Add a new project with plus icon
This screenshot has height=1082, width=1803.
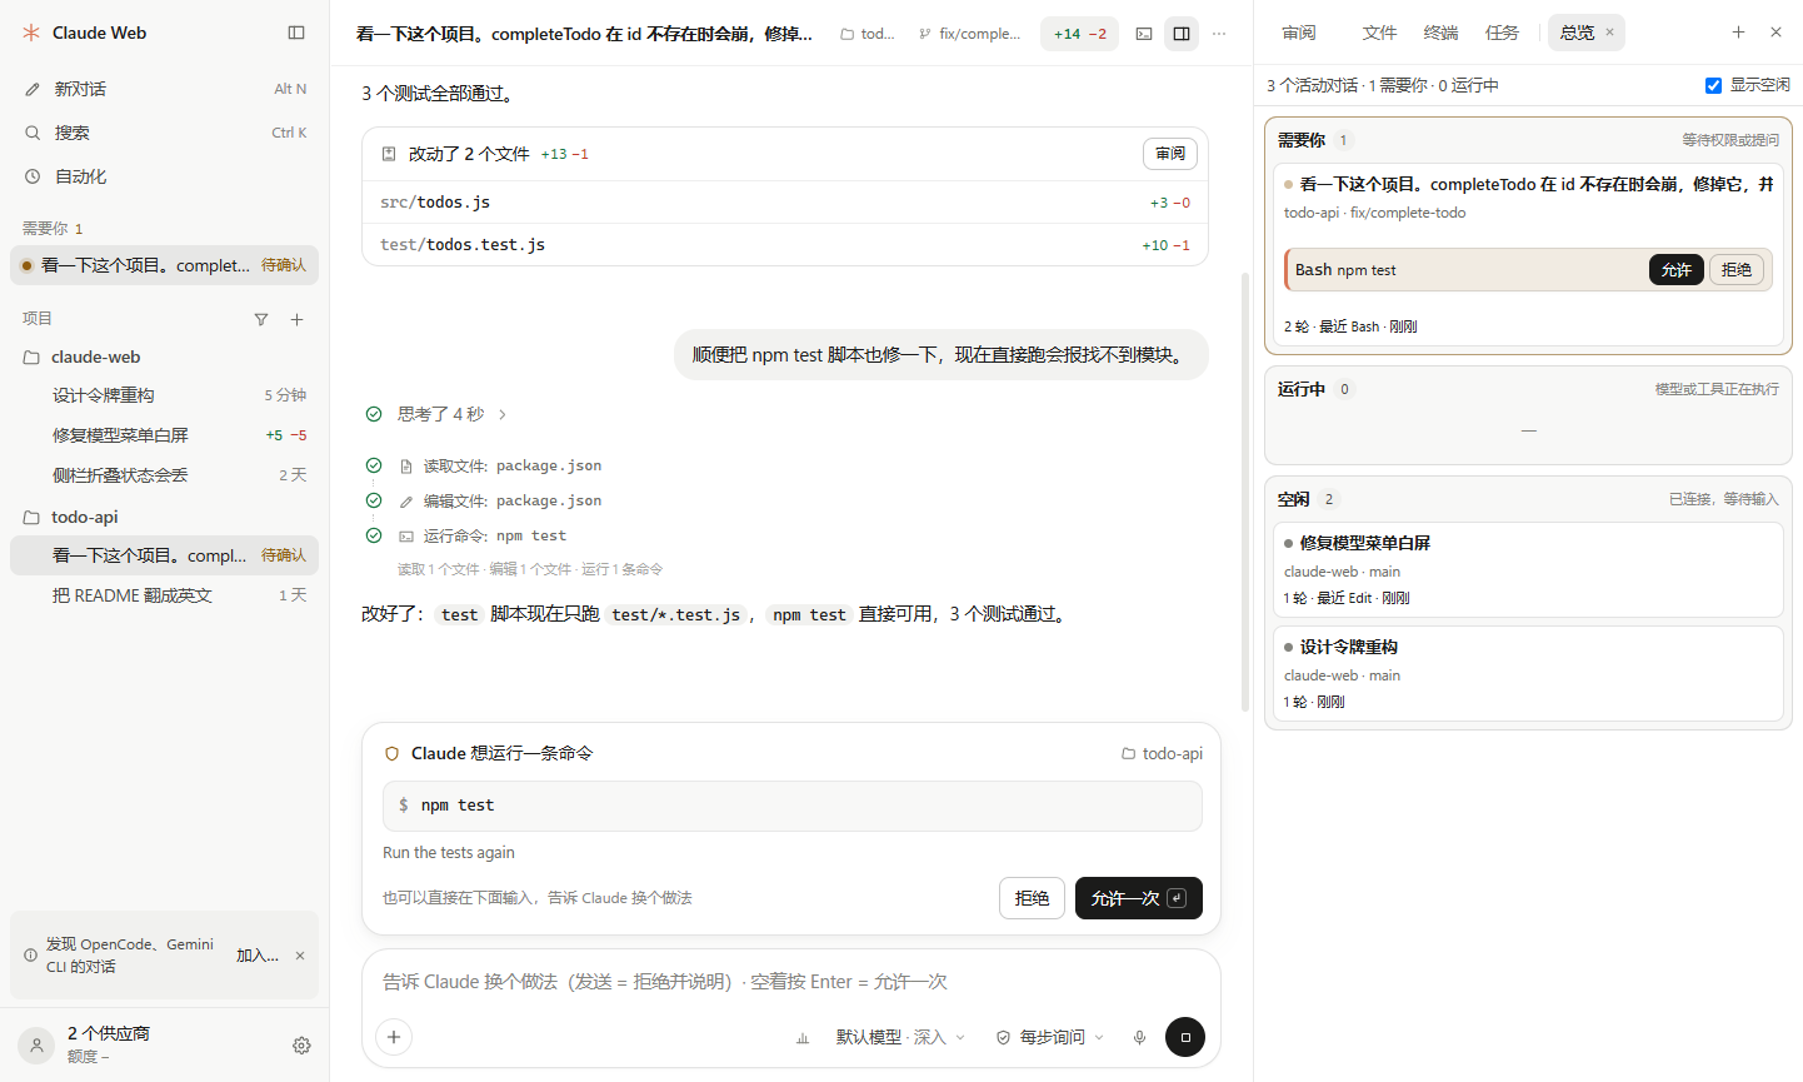coord(297,319)
